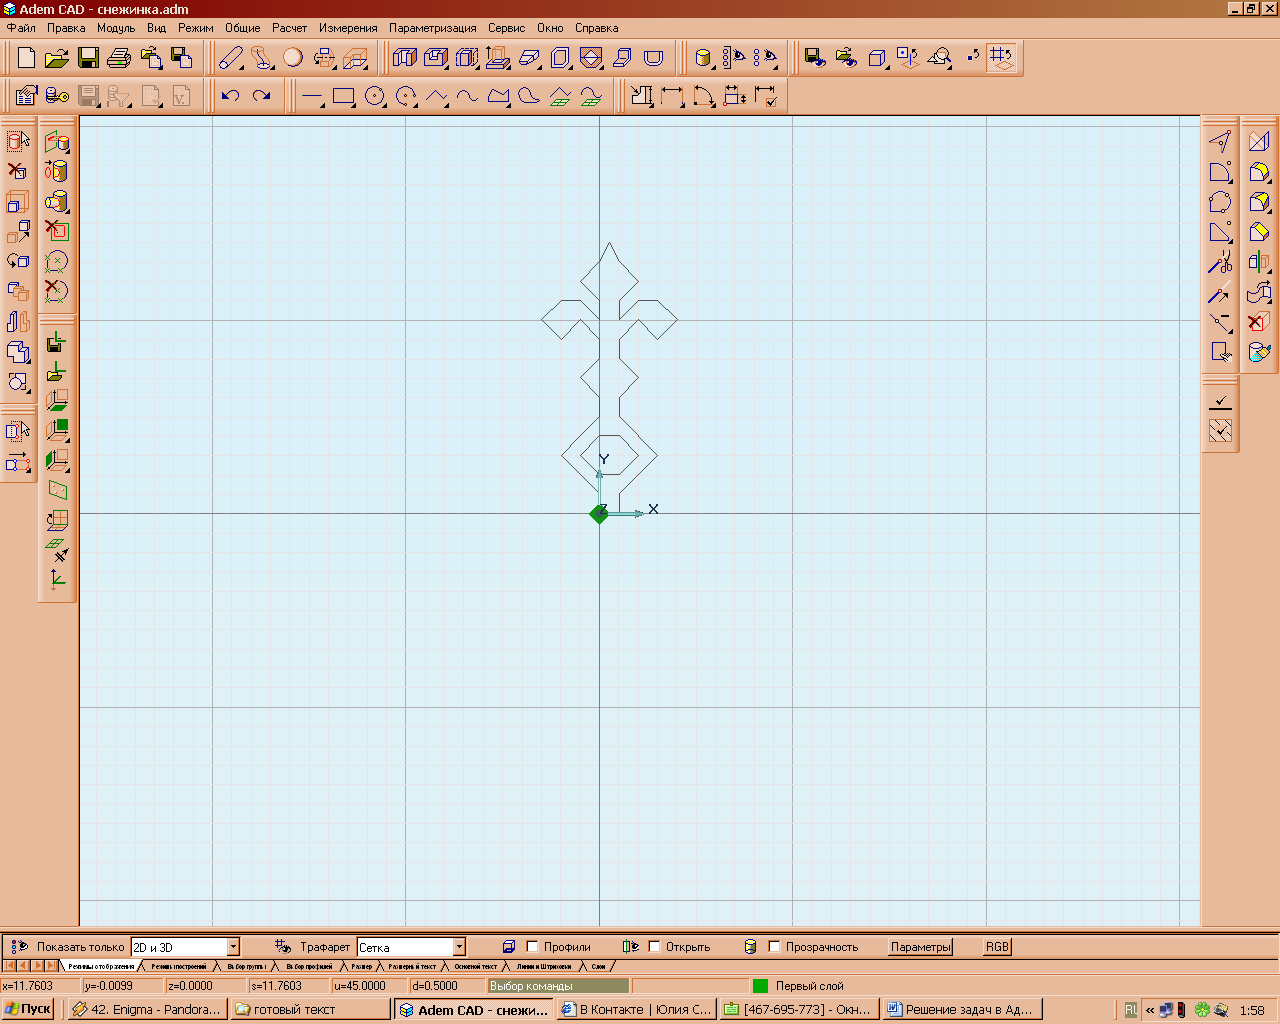The image size is (1280, 1024).
Task: Select the Circle drawing tool
Action: pyautogui.click(x=375, y=96)
